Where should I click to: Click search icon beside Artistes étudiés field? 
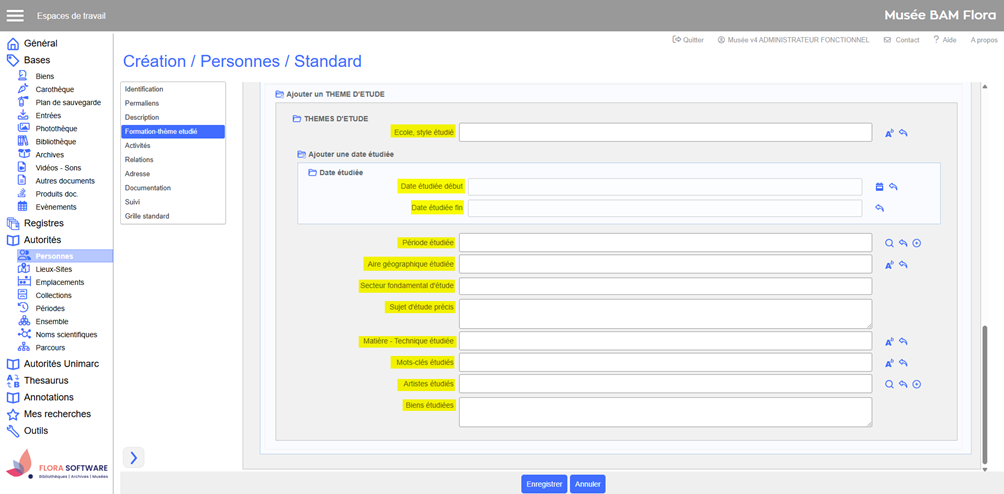click(889, 384)
